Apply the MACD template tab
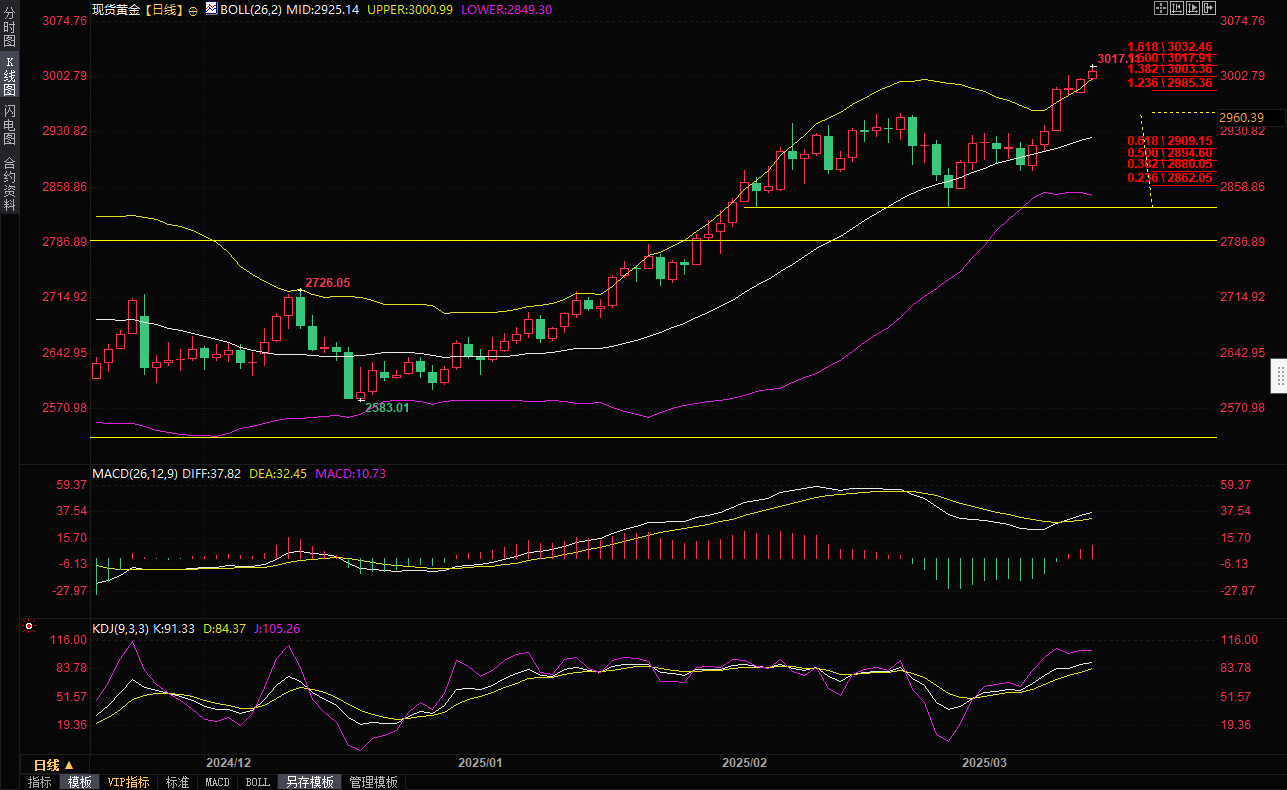1287x790 pixels. (x=217, y=782)
